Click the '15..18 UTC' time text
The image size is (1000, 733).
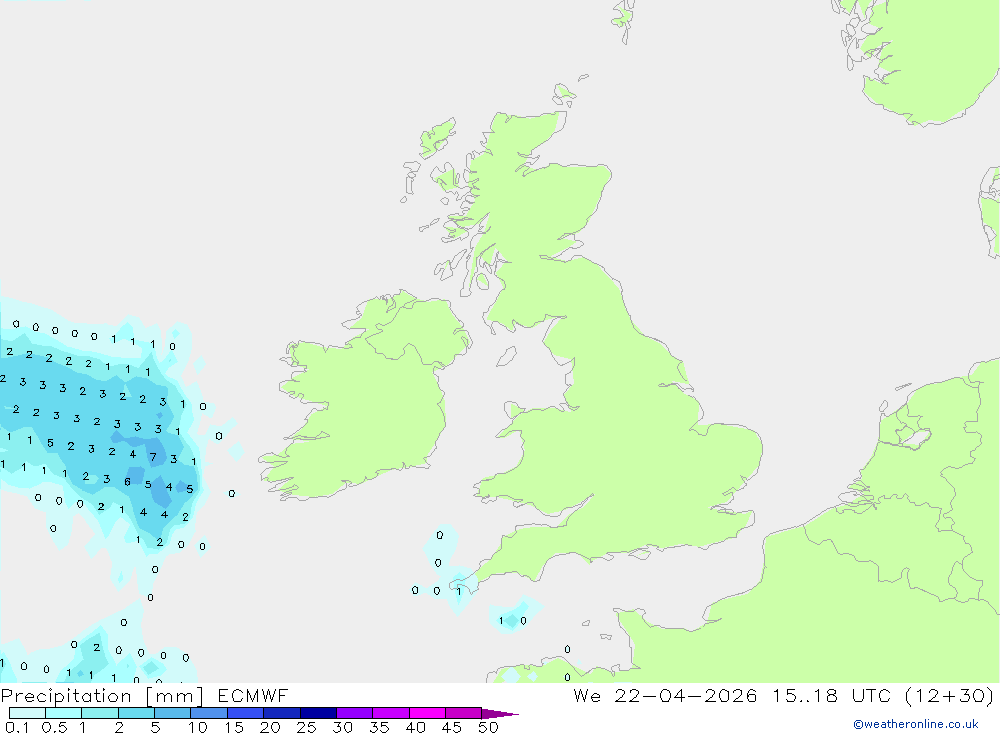[x=832, y=695]
